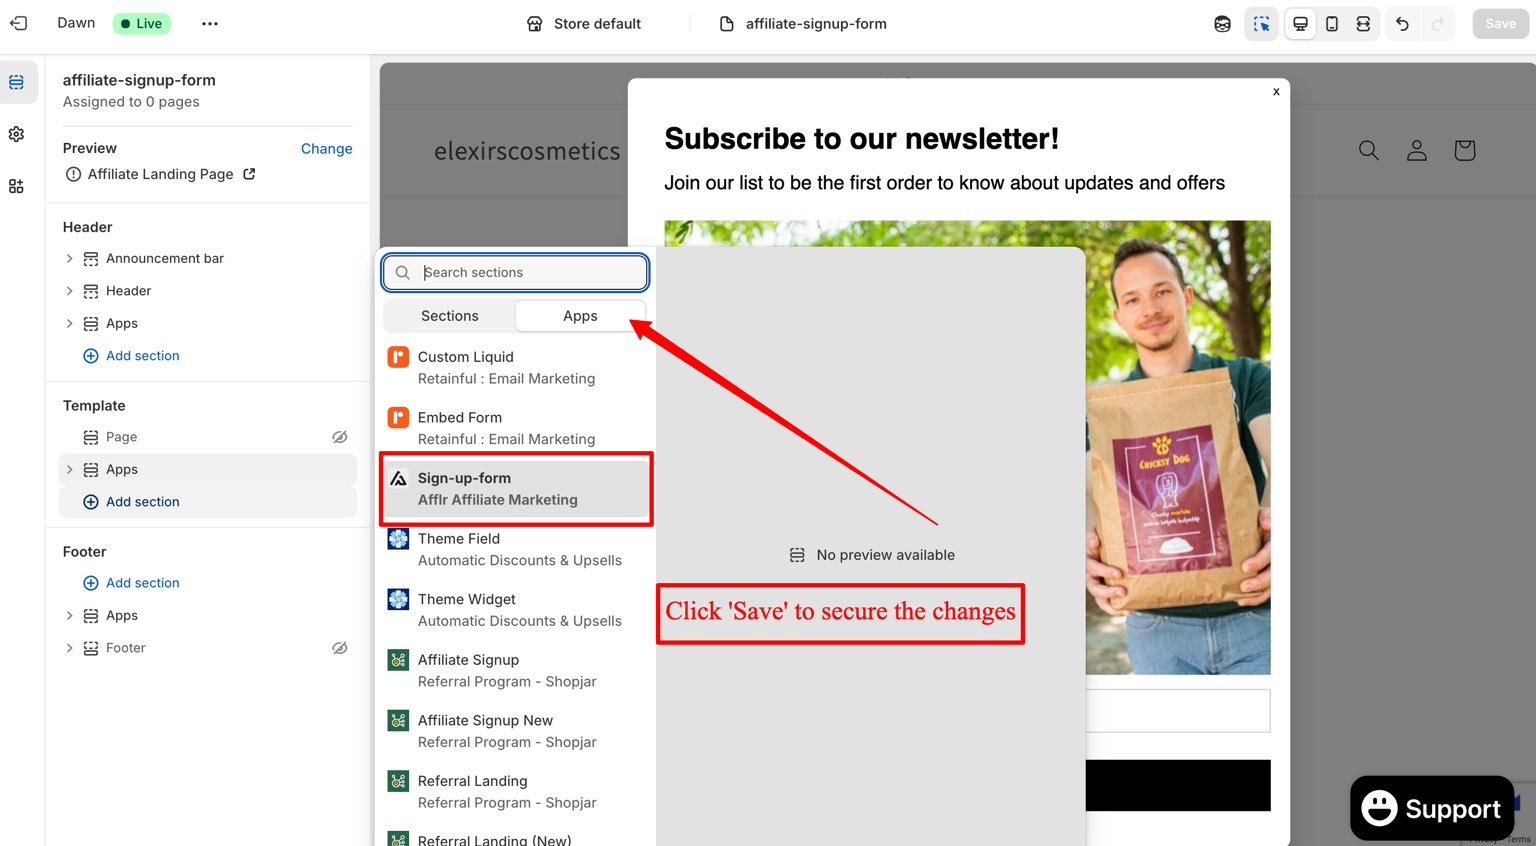Open the three-dot theme actions menu
Image resolution: width=1536 pixels, height=846 pixels.
209,23
